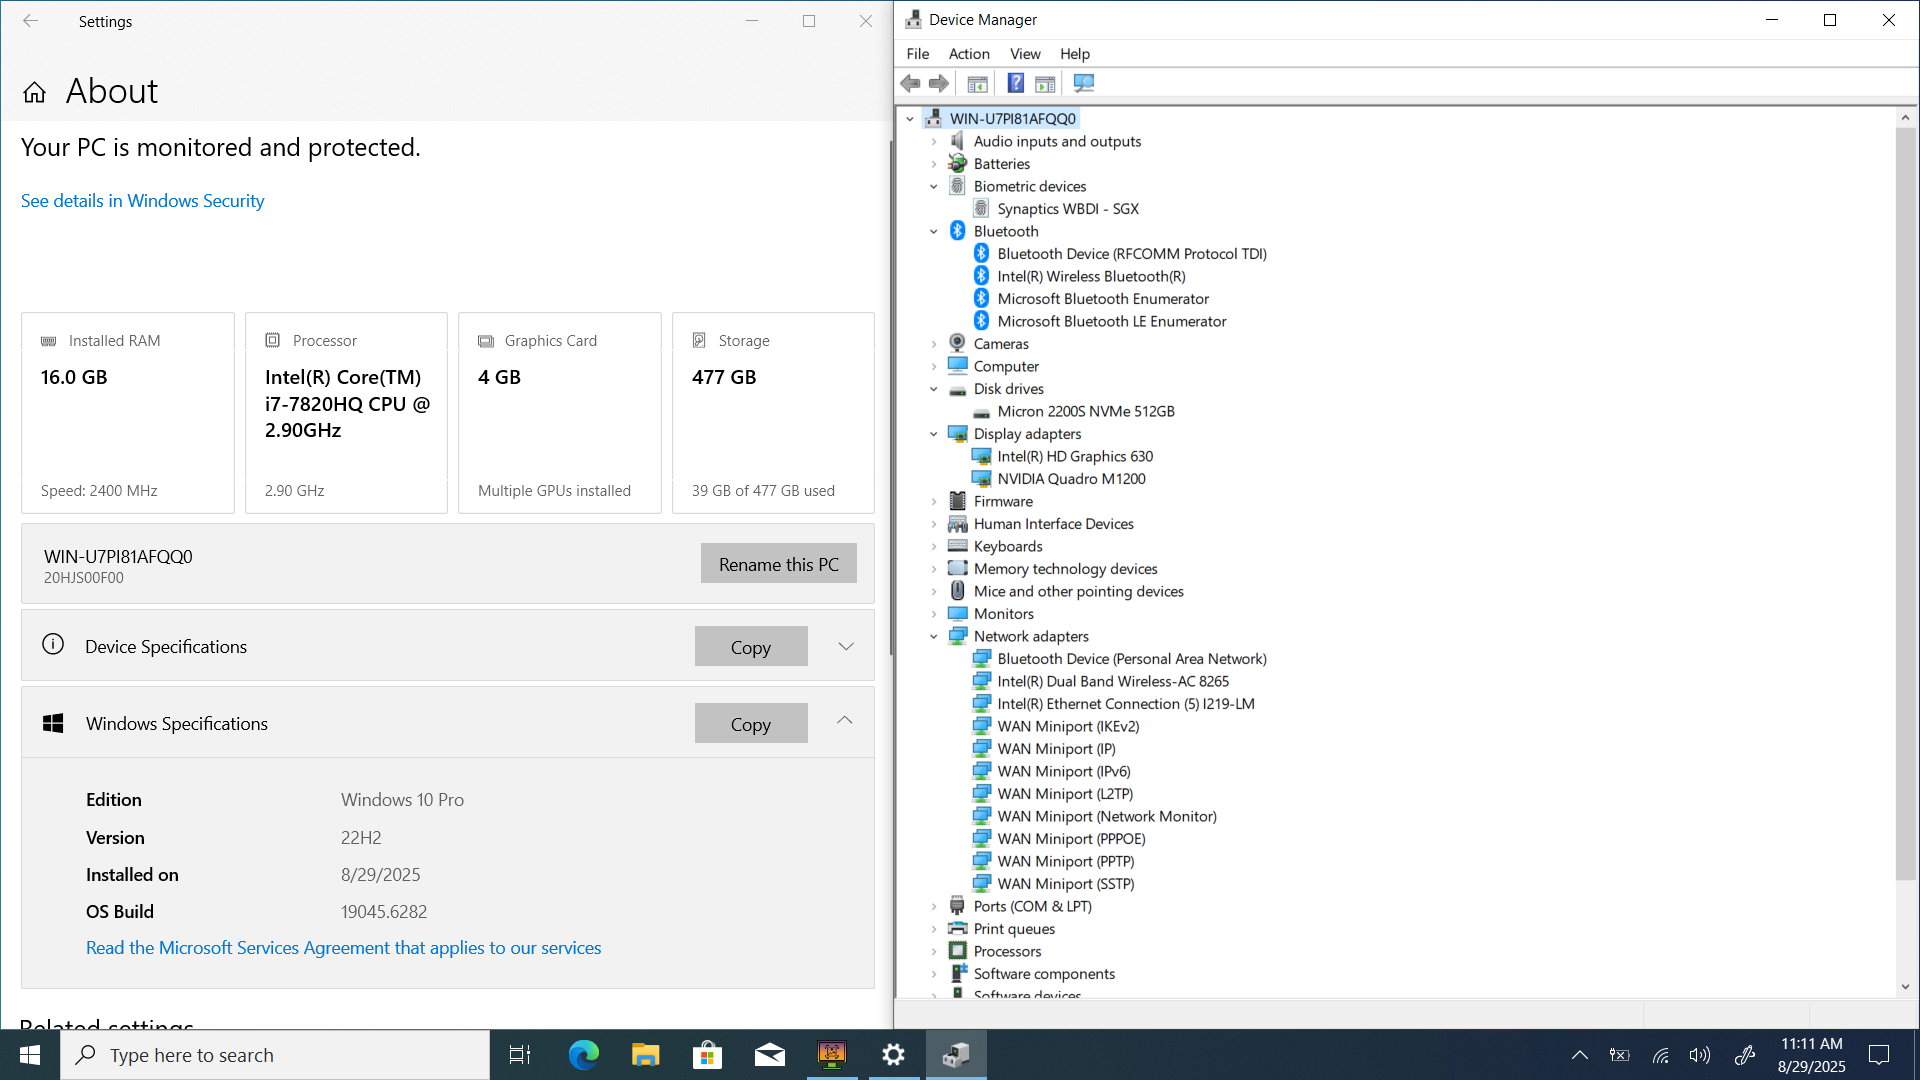The width and height of the screenshot is (1920, 1080).
Task: Open volume control in system tray
Action: coord(1699,1055)
